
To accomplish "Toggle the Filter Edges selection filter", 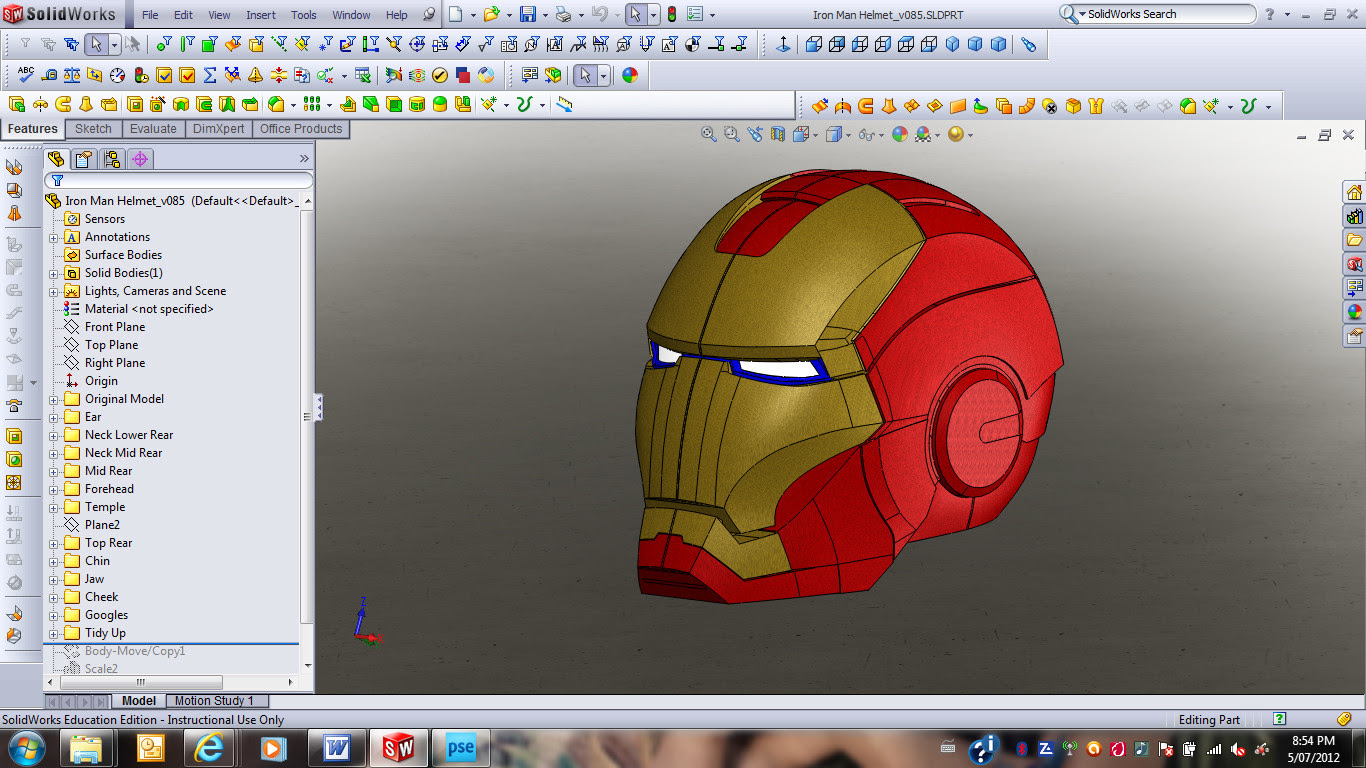I will click(186, 44).
